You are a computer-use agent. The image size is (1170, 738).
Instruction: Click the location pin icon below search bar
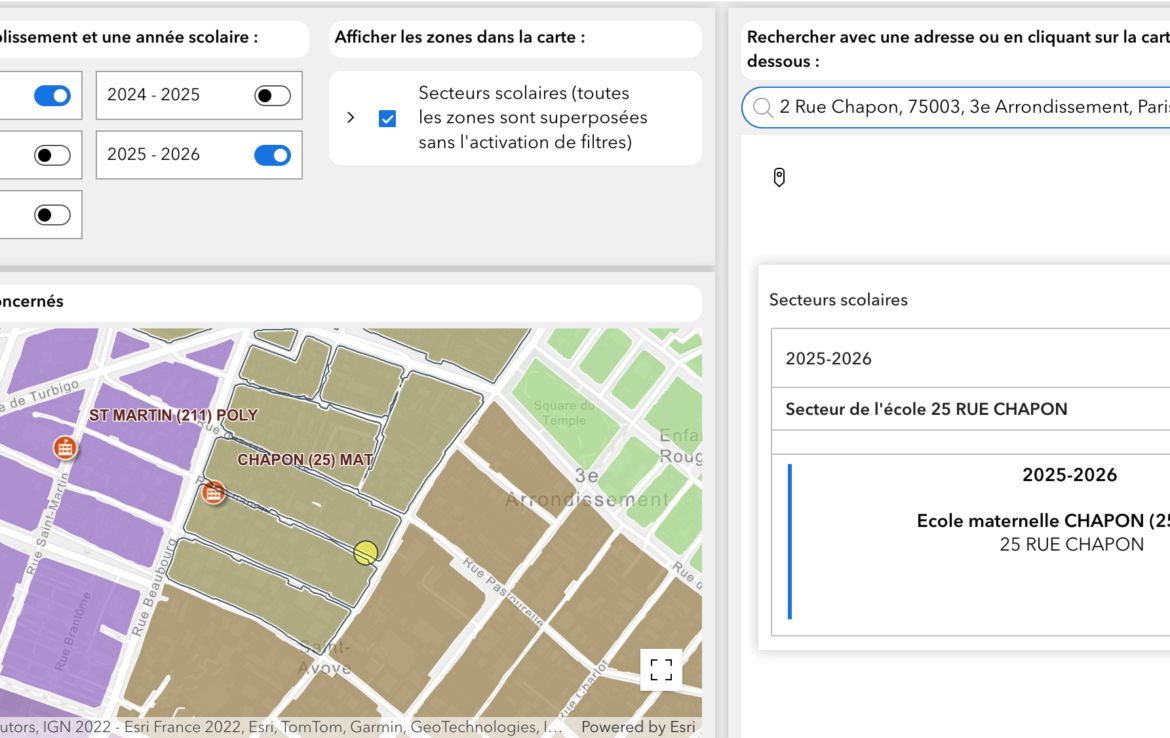[x=779, y=178]
